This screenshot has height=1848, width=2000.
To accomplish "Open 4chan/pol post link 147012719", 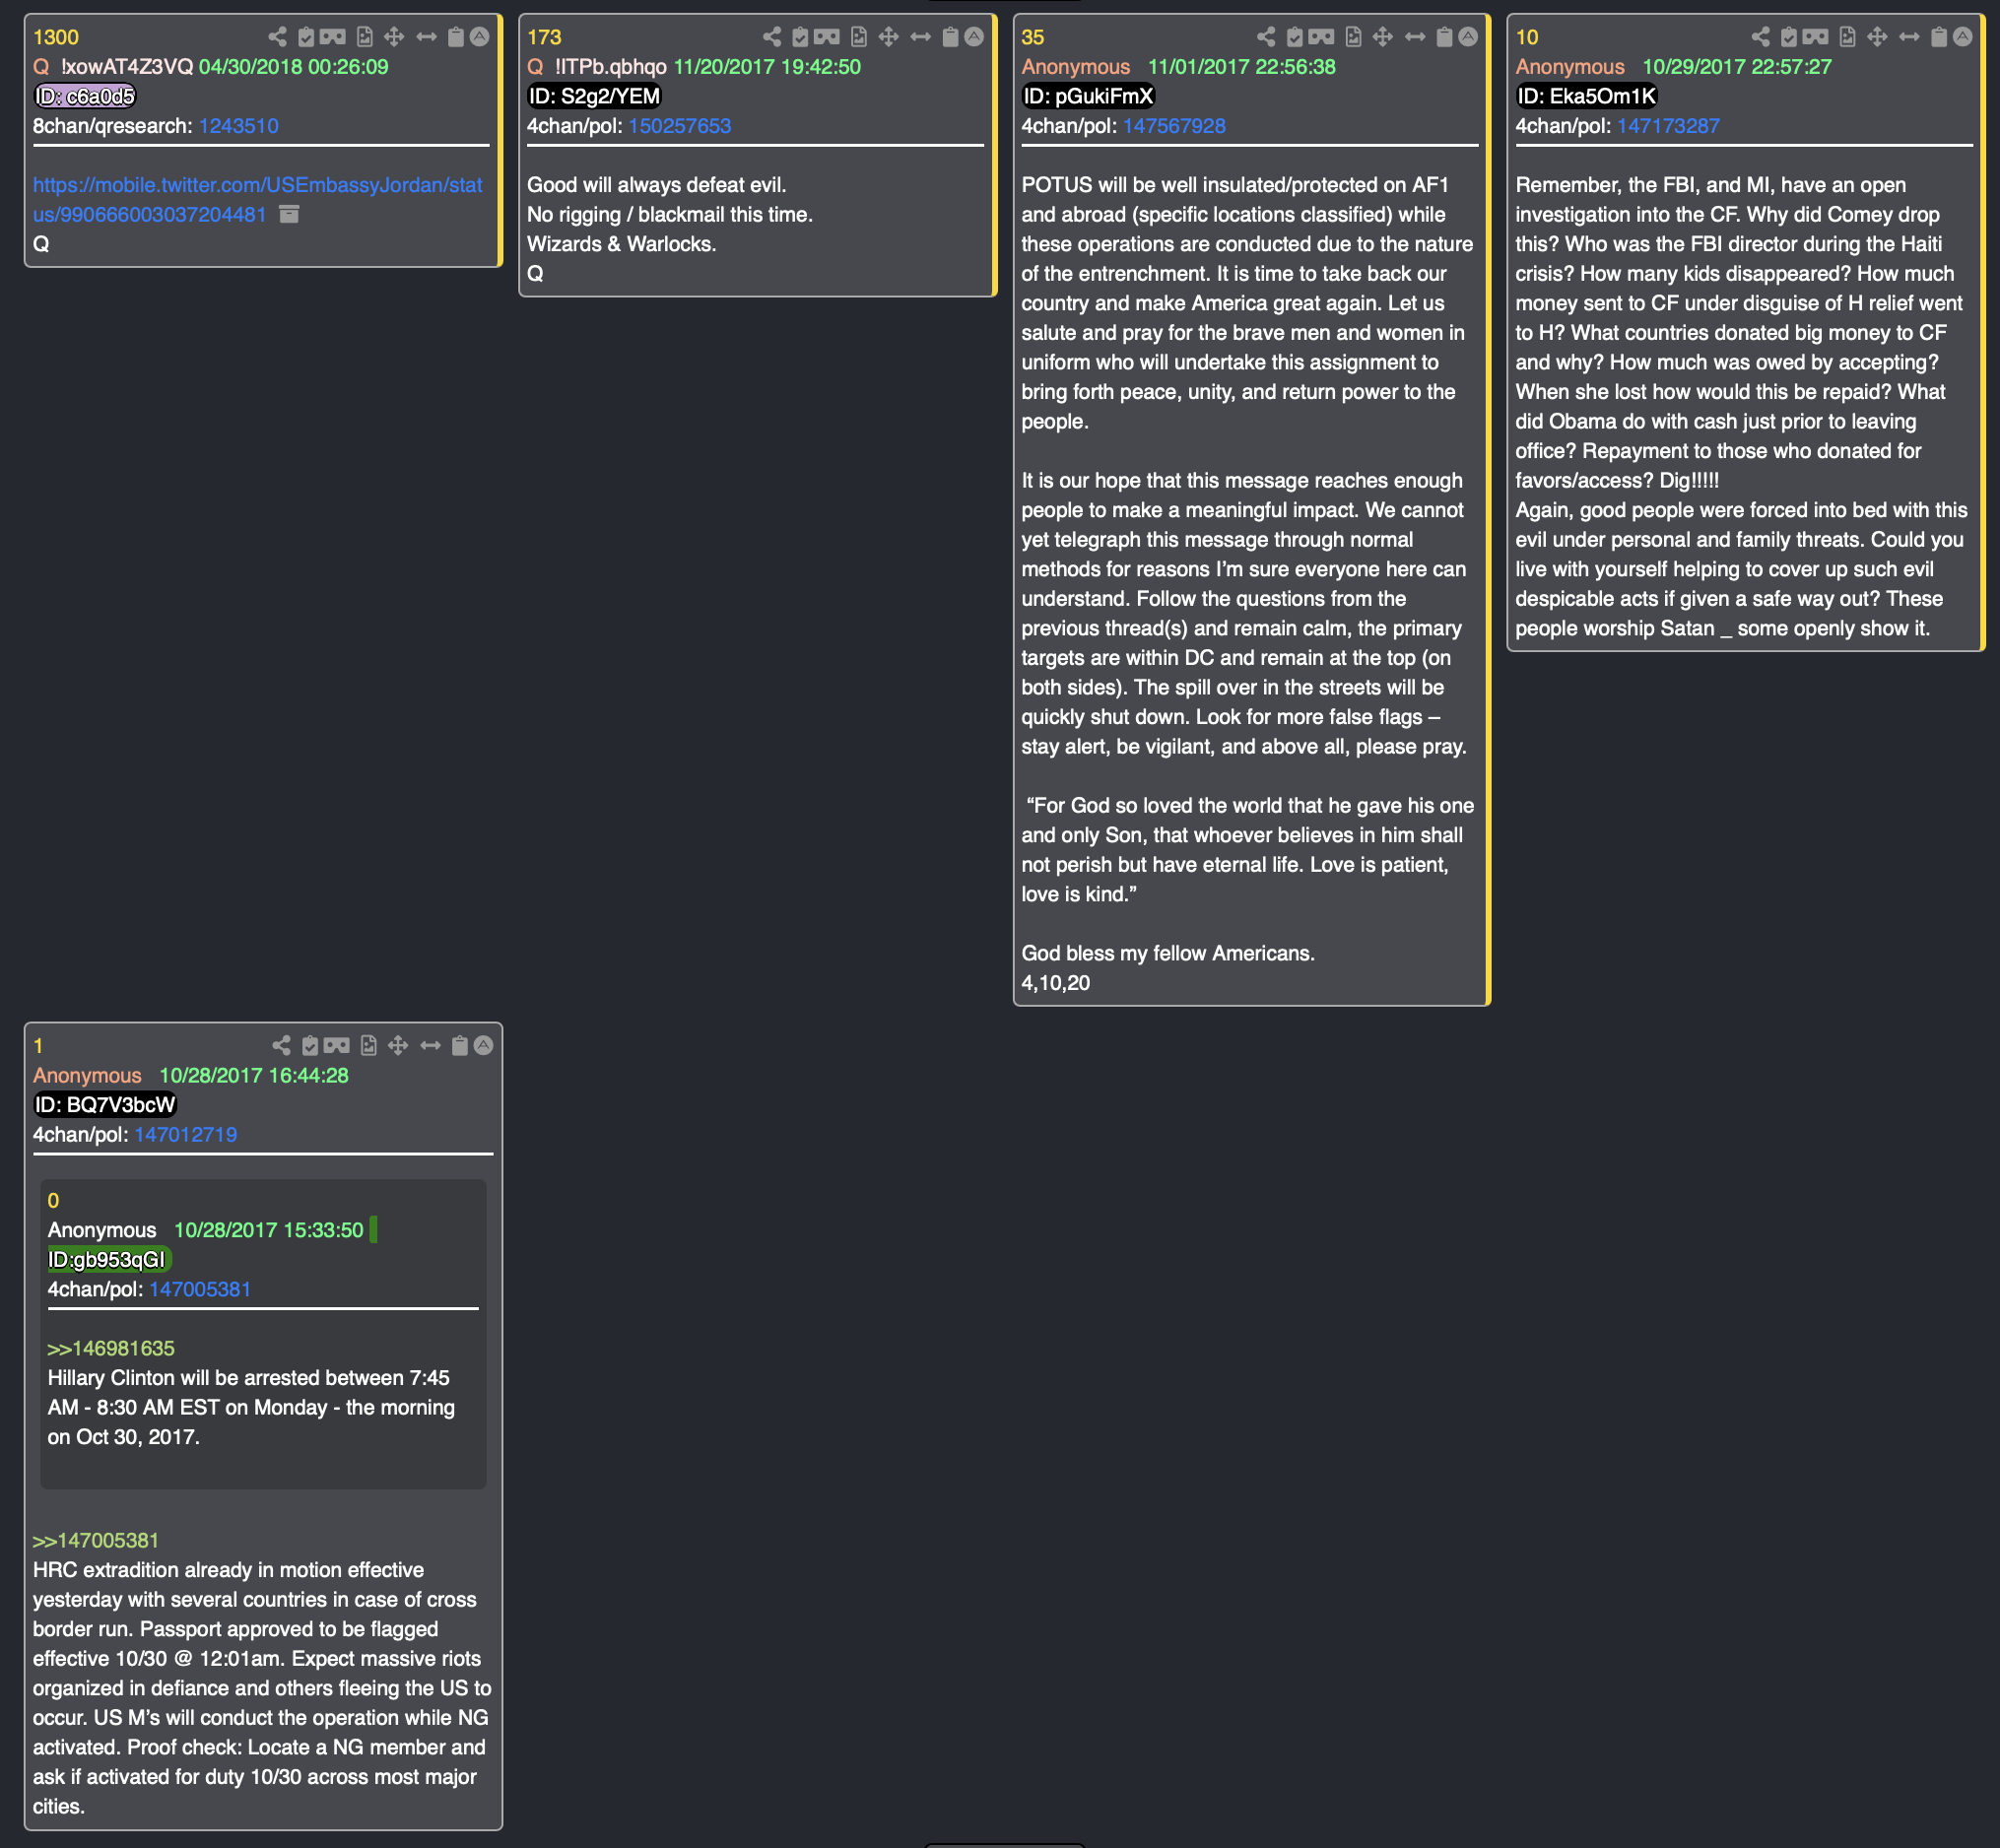I will coord(186,1134).
